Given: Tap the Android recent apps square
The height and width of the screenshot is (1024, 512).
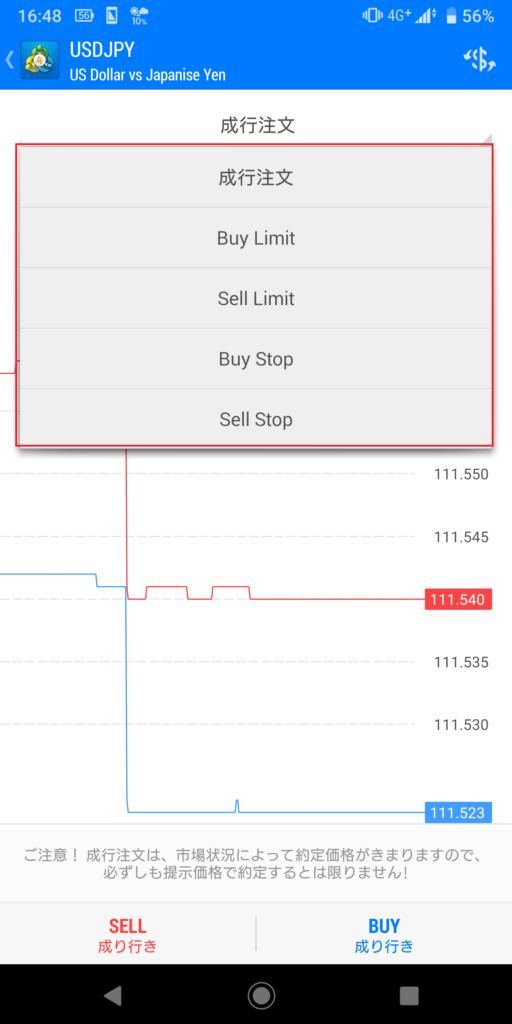Looking at the screenshot, I should pos(409,995).
